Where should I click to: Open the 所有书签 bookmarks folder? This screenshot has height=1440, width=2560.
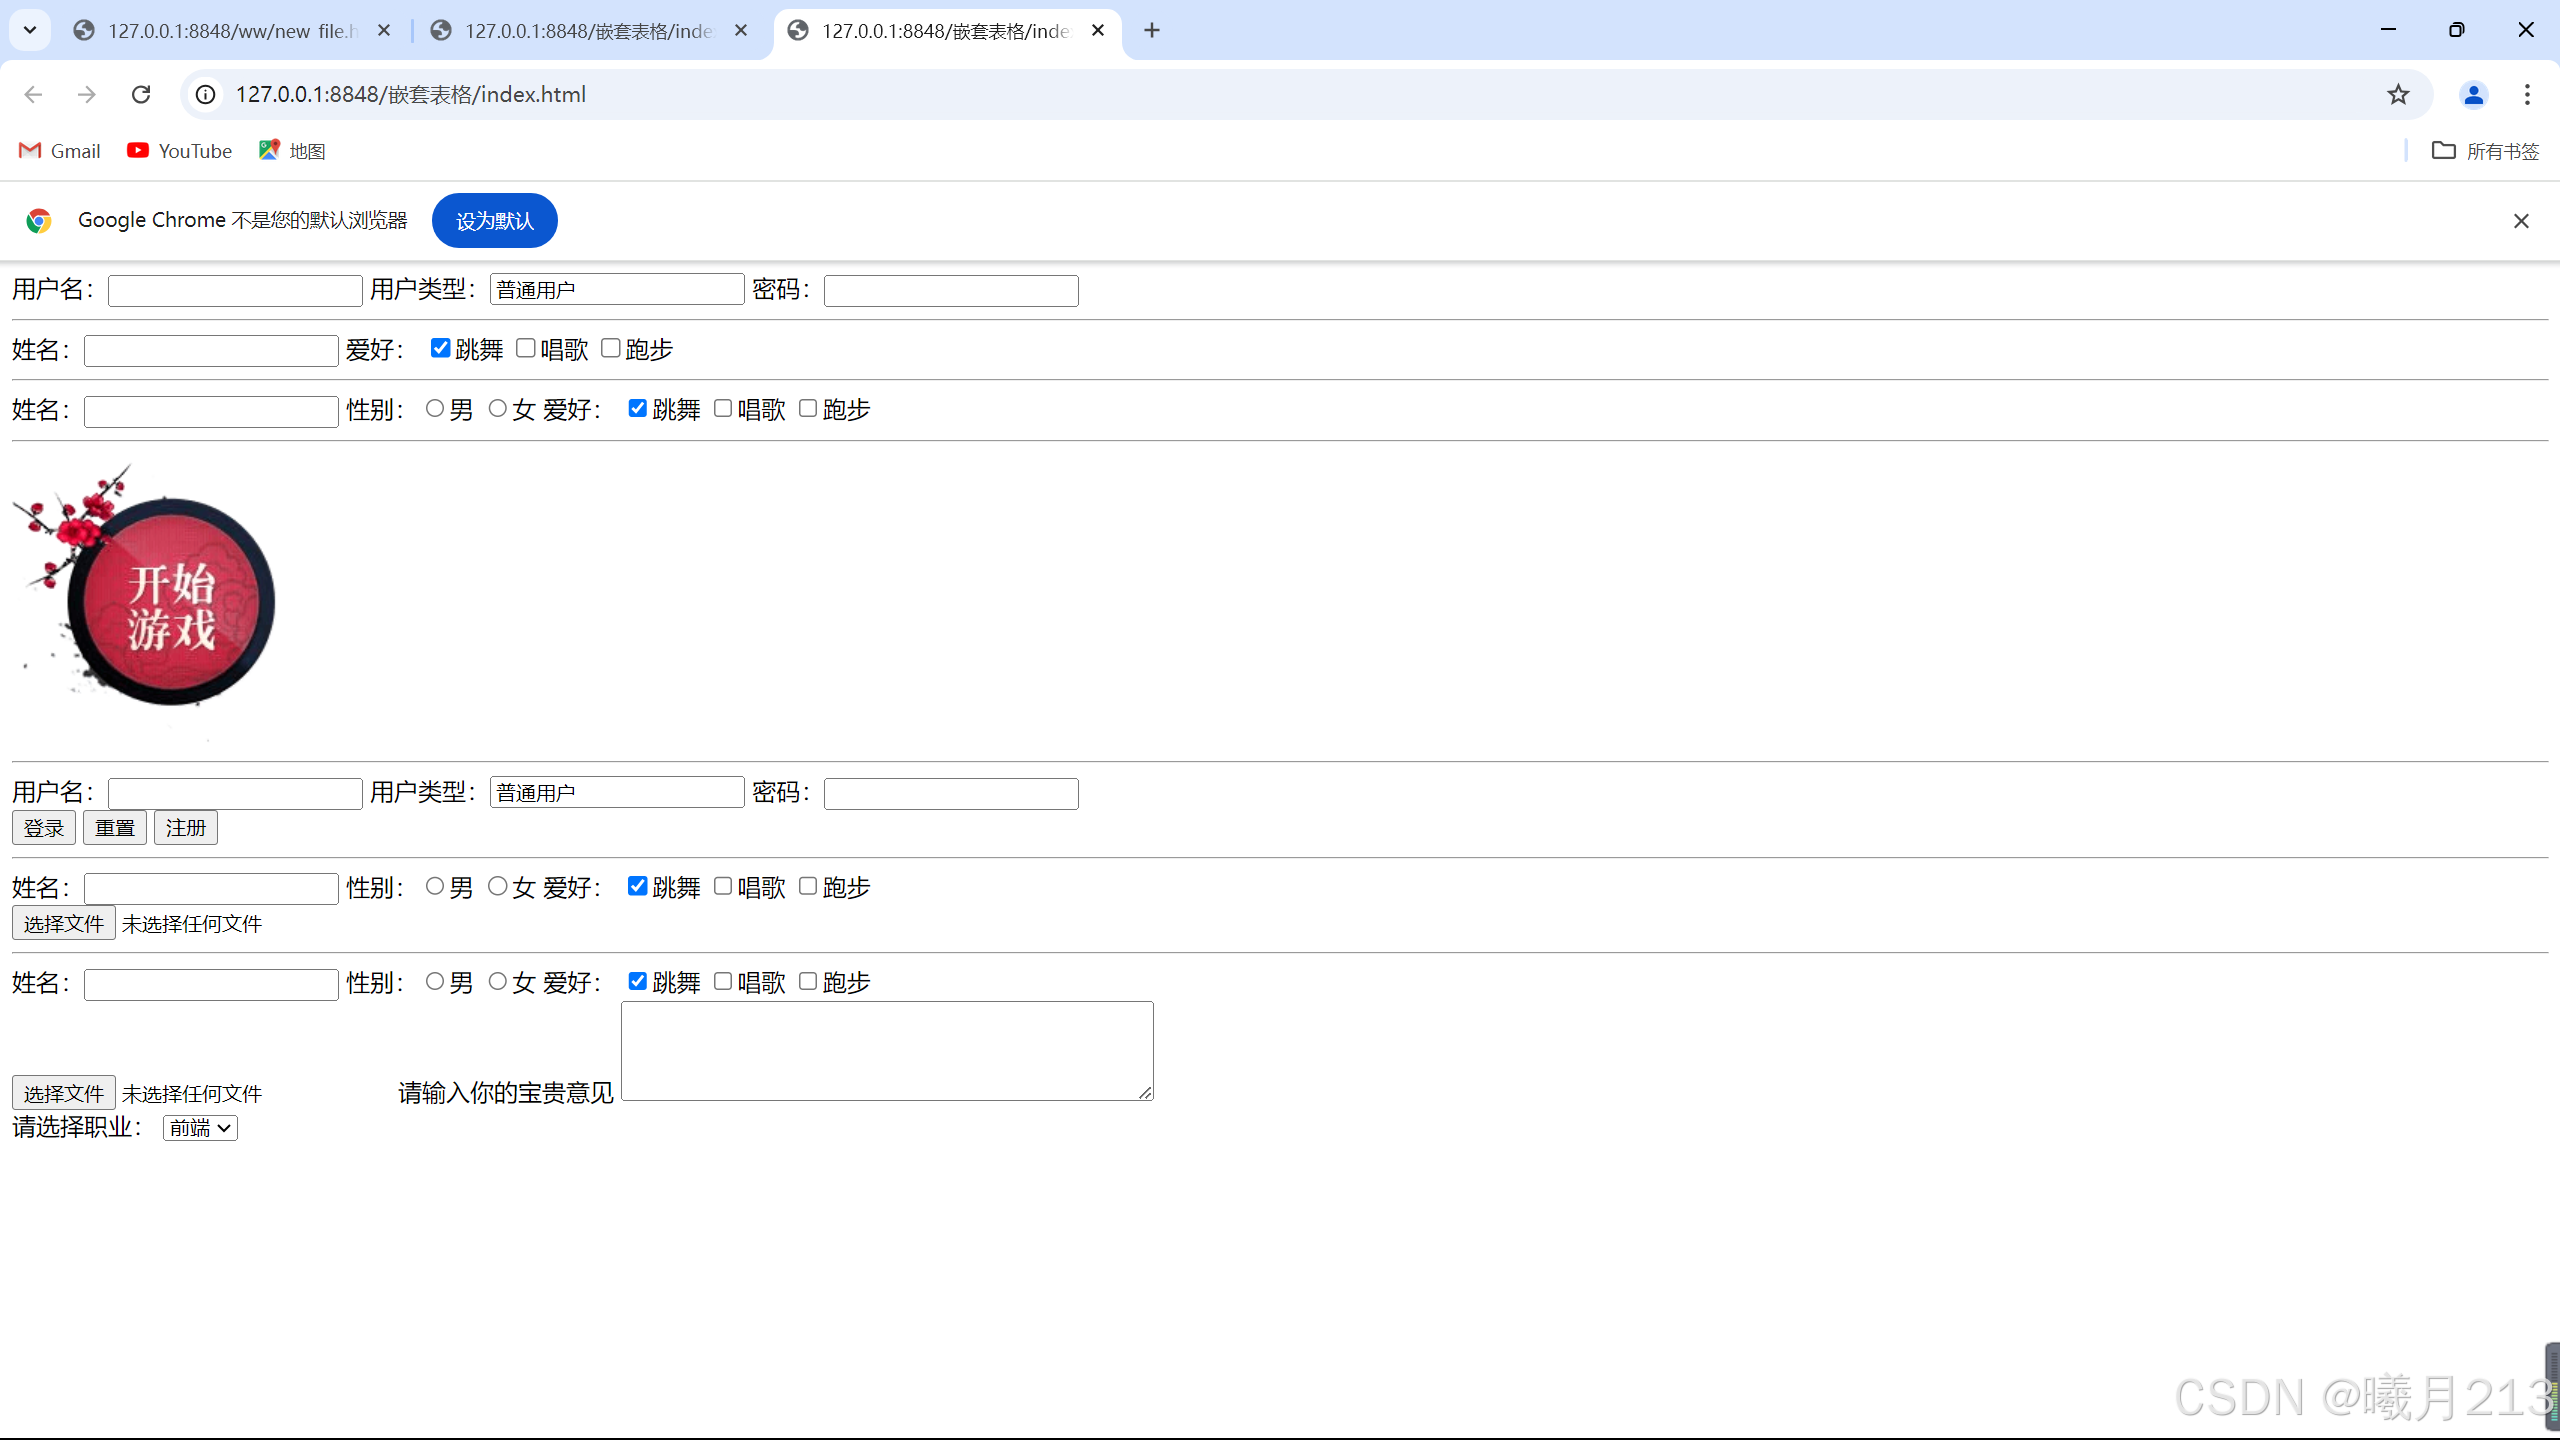pyautogui.click(x=2486, y=151)
